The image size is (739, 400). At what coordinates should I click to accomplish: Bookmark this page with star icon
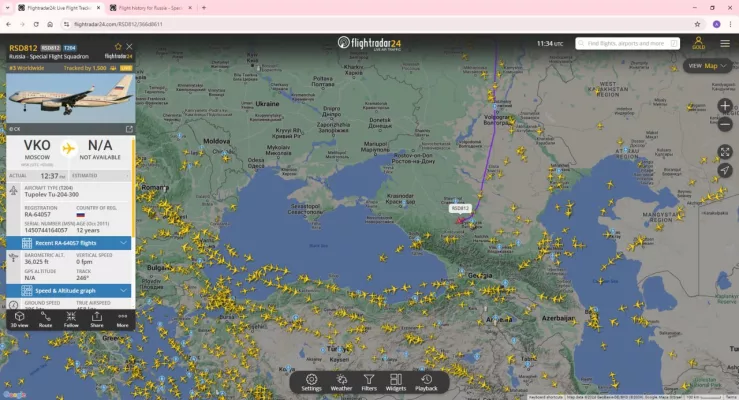click(697, 24)
